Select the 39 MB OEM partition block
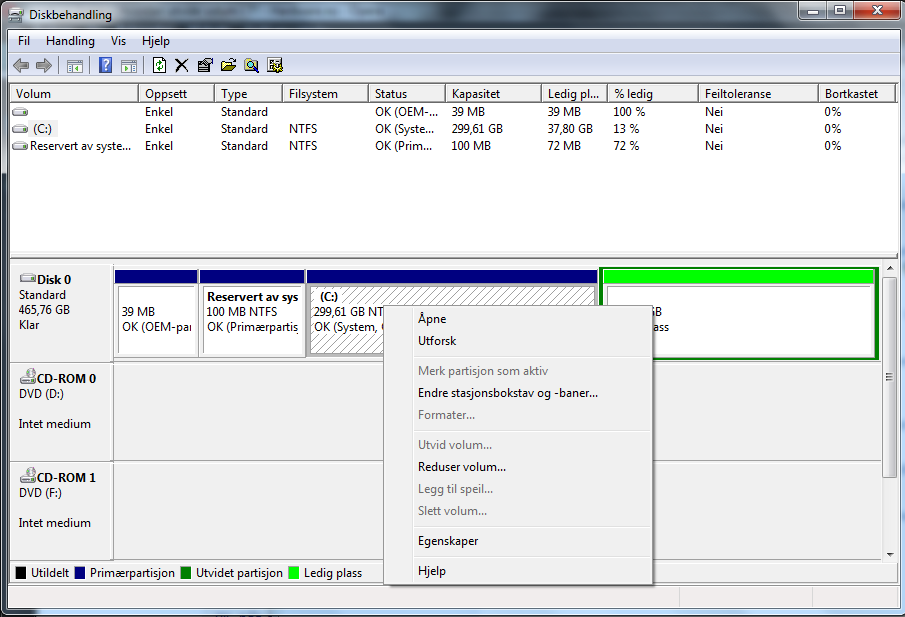Viewport: 905px width, 617px height. (x=156, y=313)
